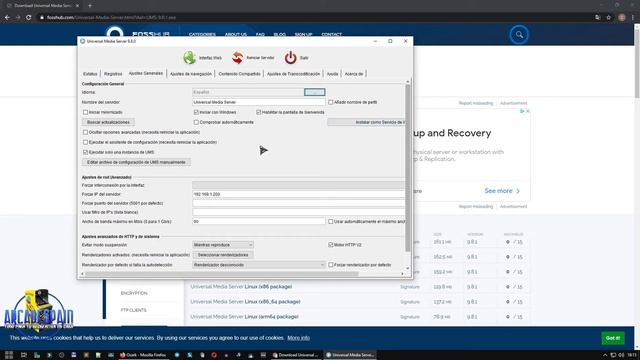
Task: Select the Ajustes Generales tab
Action: 146,73
